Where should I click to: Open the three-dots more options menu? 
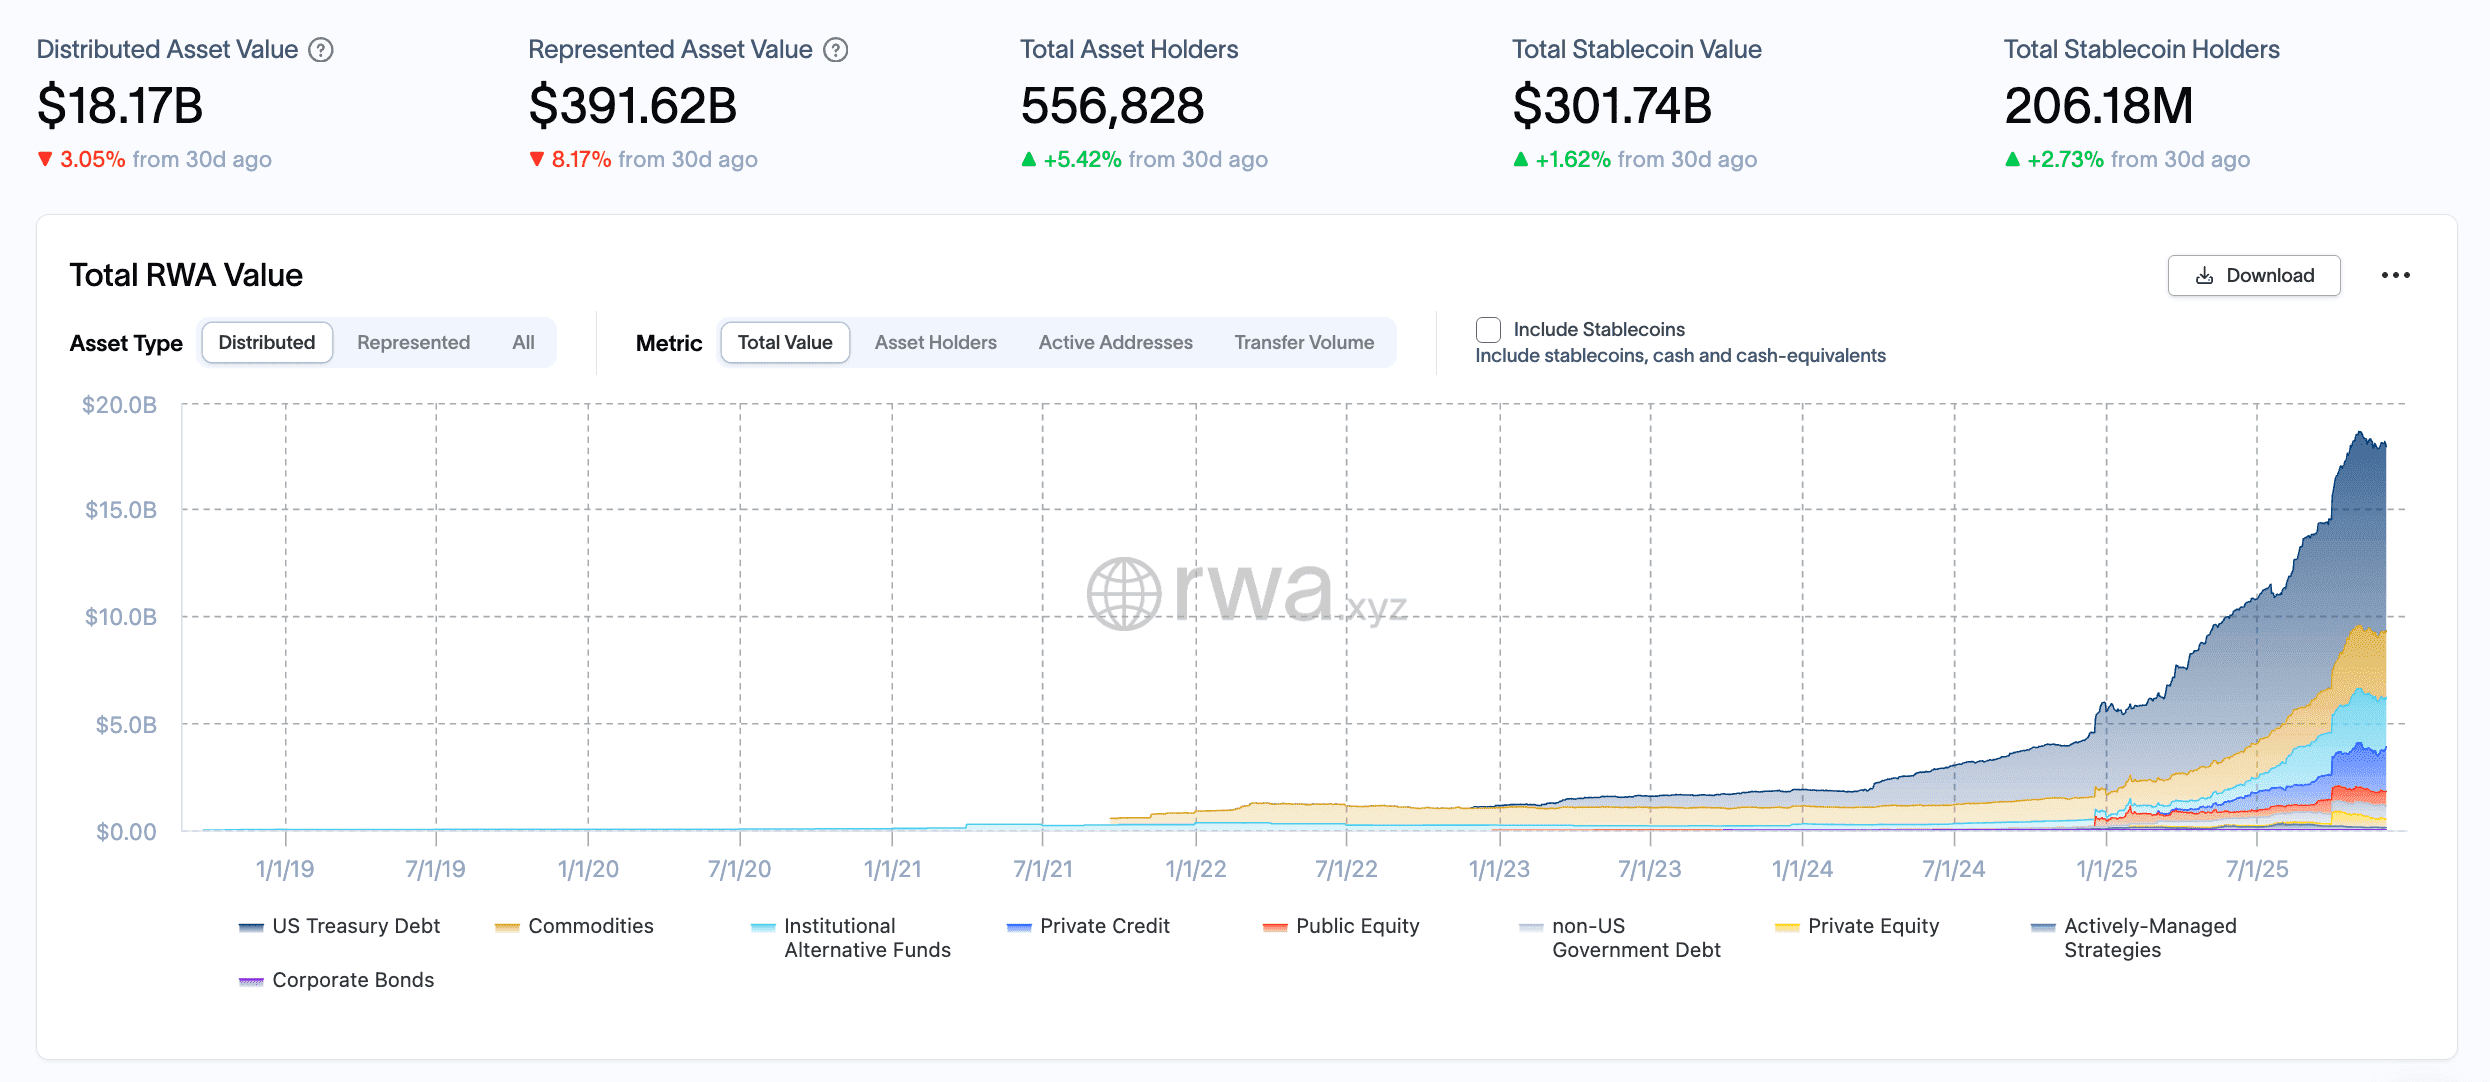(x=2395, y=275)
